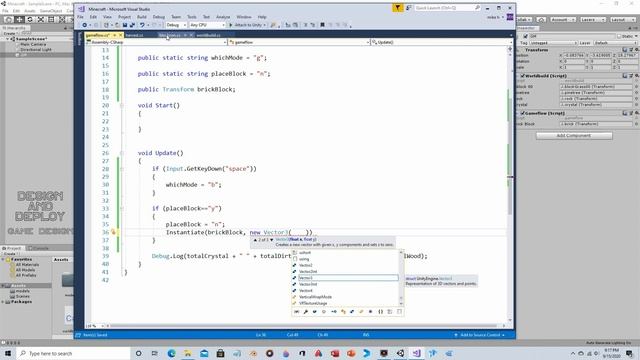Click the yellow notifications filter flag icon
Image resolution: width=640 pixels, height=360 pixels.
(x=398, y=8)
